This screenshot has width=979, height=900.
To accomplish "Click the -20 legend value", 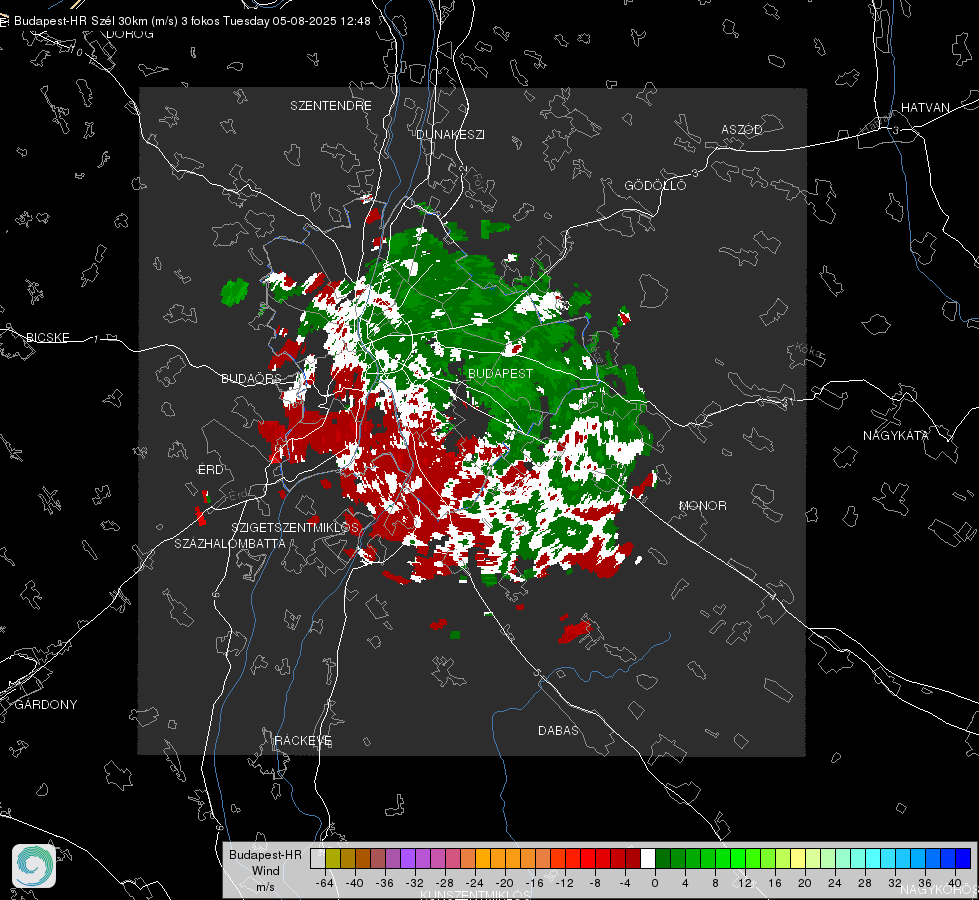I will (x=504, y=883).
